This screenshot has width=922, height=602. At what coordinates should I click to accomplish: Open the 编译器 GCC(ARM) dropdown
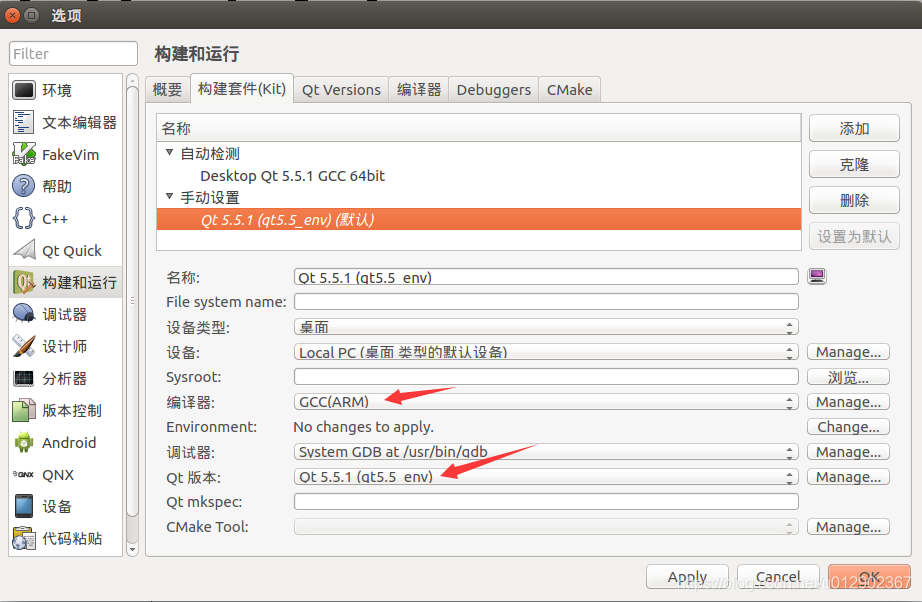pos(546,402)
